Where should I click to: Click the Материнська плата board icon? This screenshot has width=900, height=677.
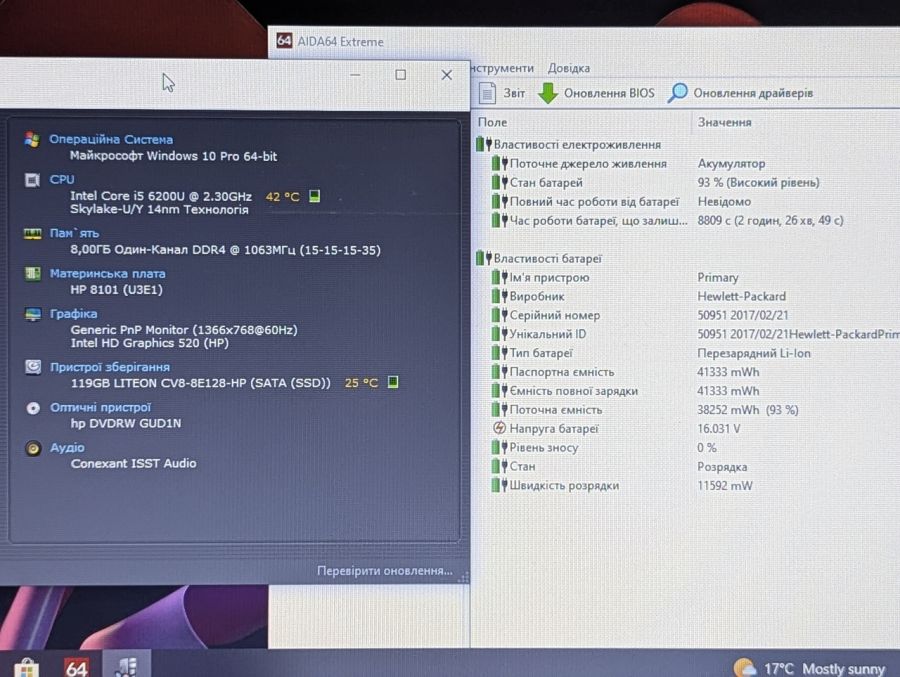[x=33, y=274]
